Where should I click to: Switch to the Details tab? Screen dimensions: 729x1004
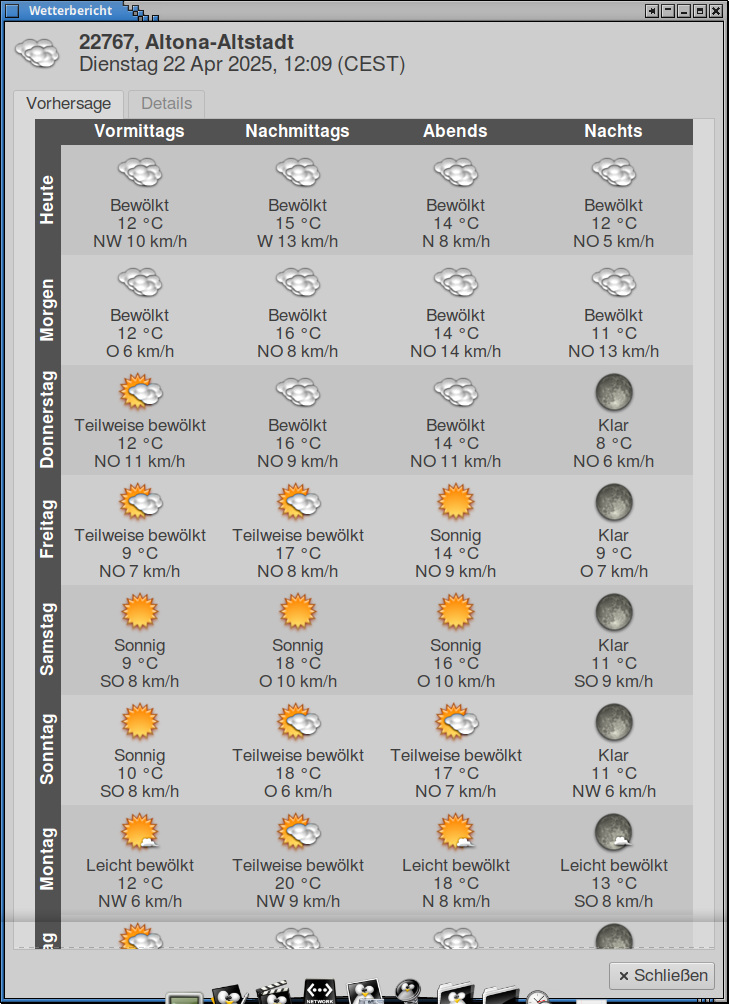tap(166, 103)
